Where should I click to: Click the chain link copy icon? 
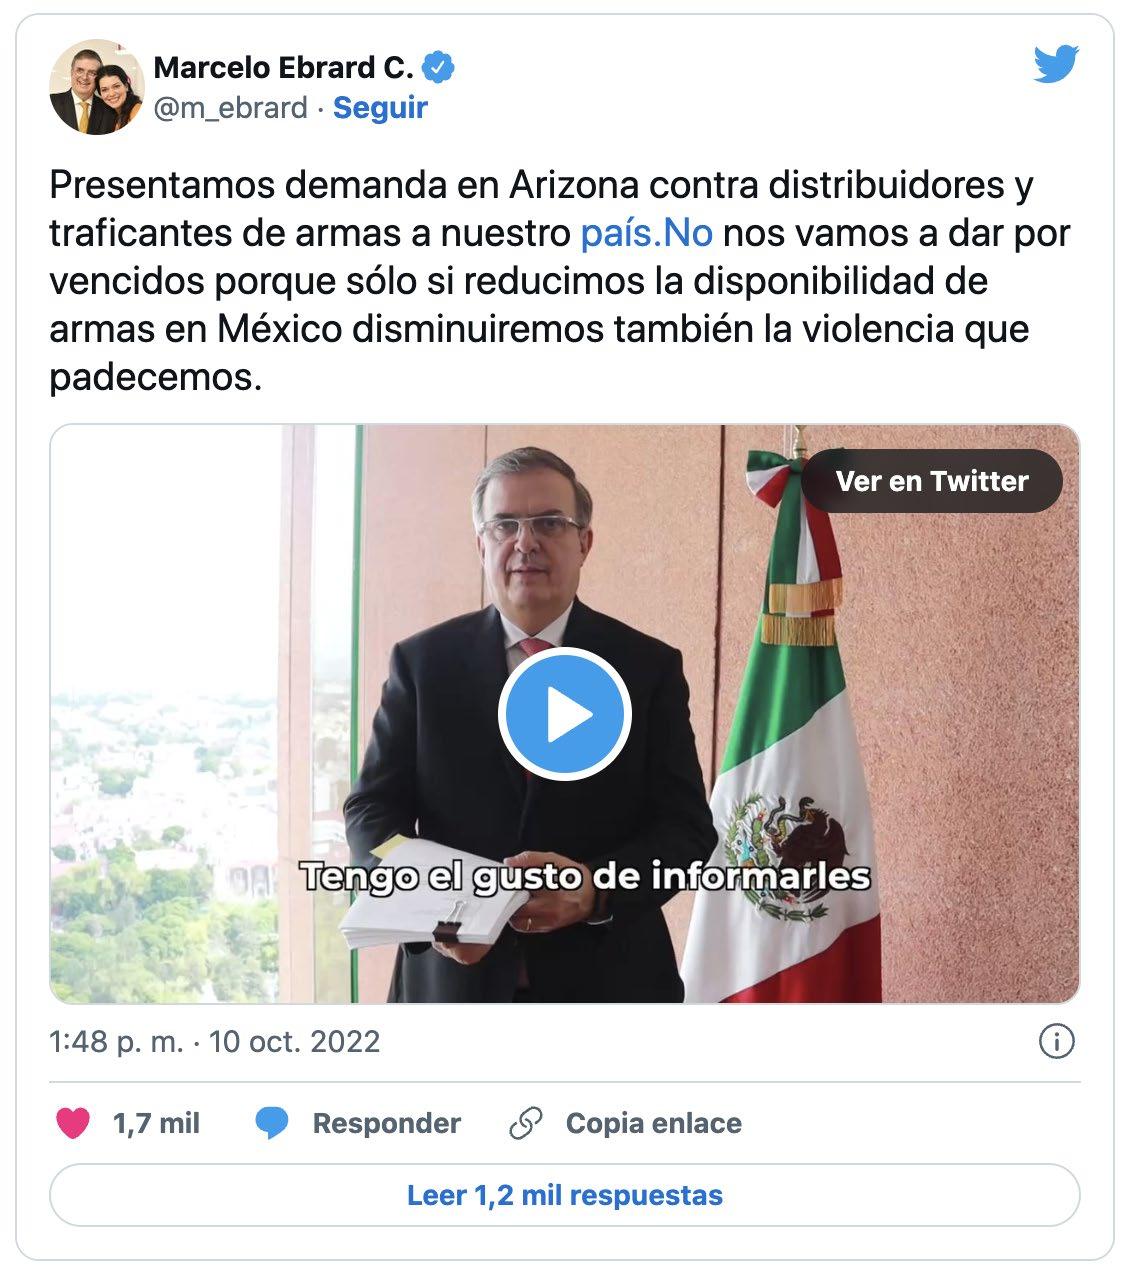coord(526,1124)
